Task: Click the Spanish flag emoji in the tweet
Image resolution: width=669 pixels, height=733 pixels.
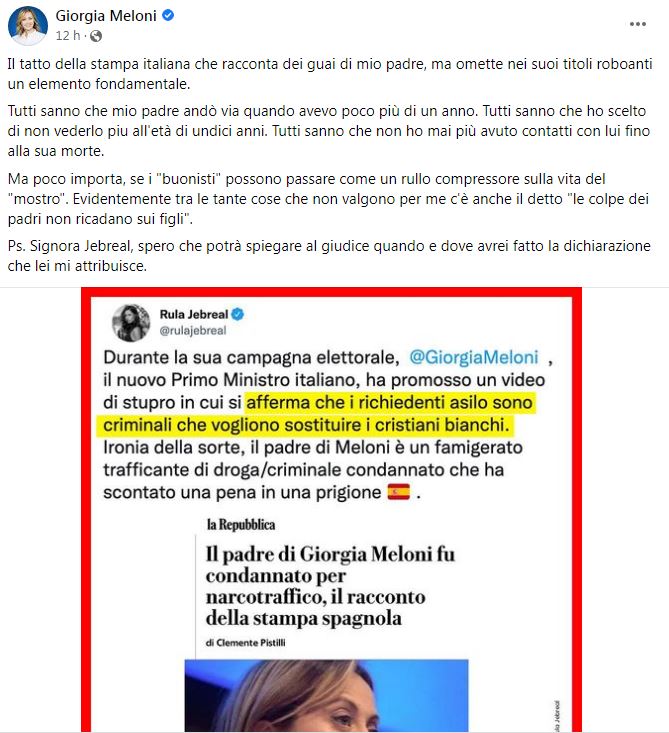Action: point(399,492)
